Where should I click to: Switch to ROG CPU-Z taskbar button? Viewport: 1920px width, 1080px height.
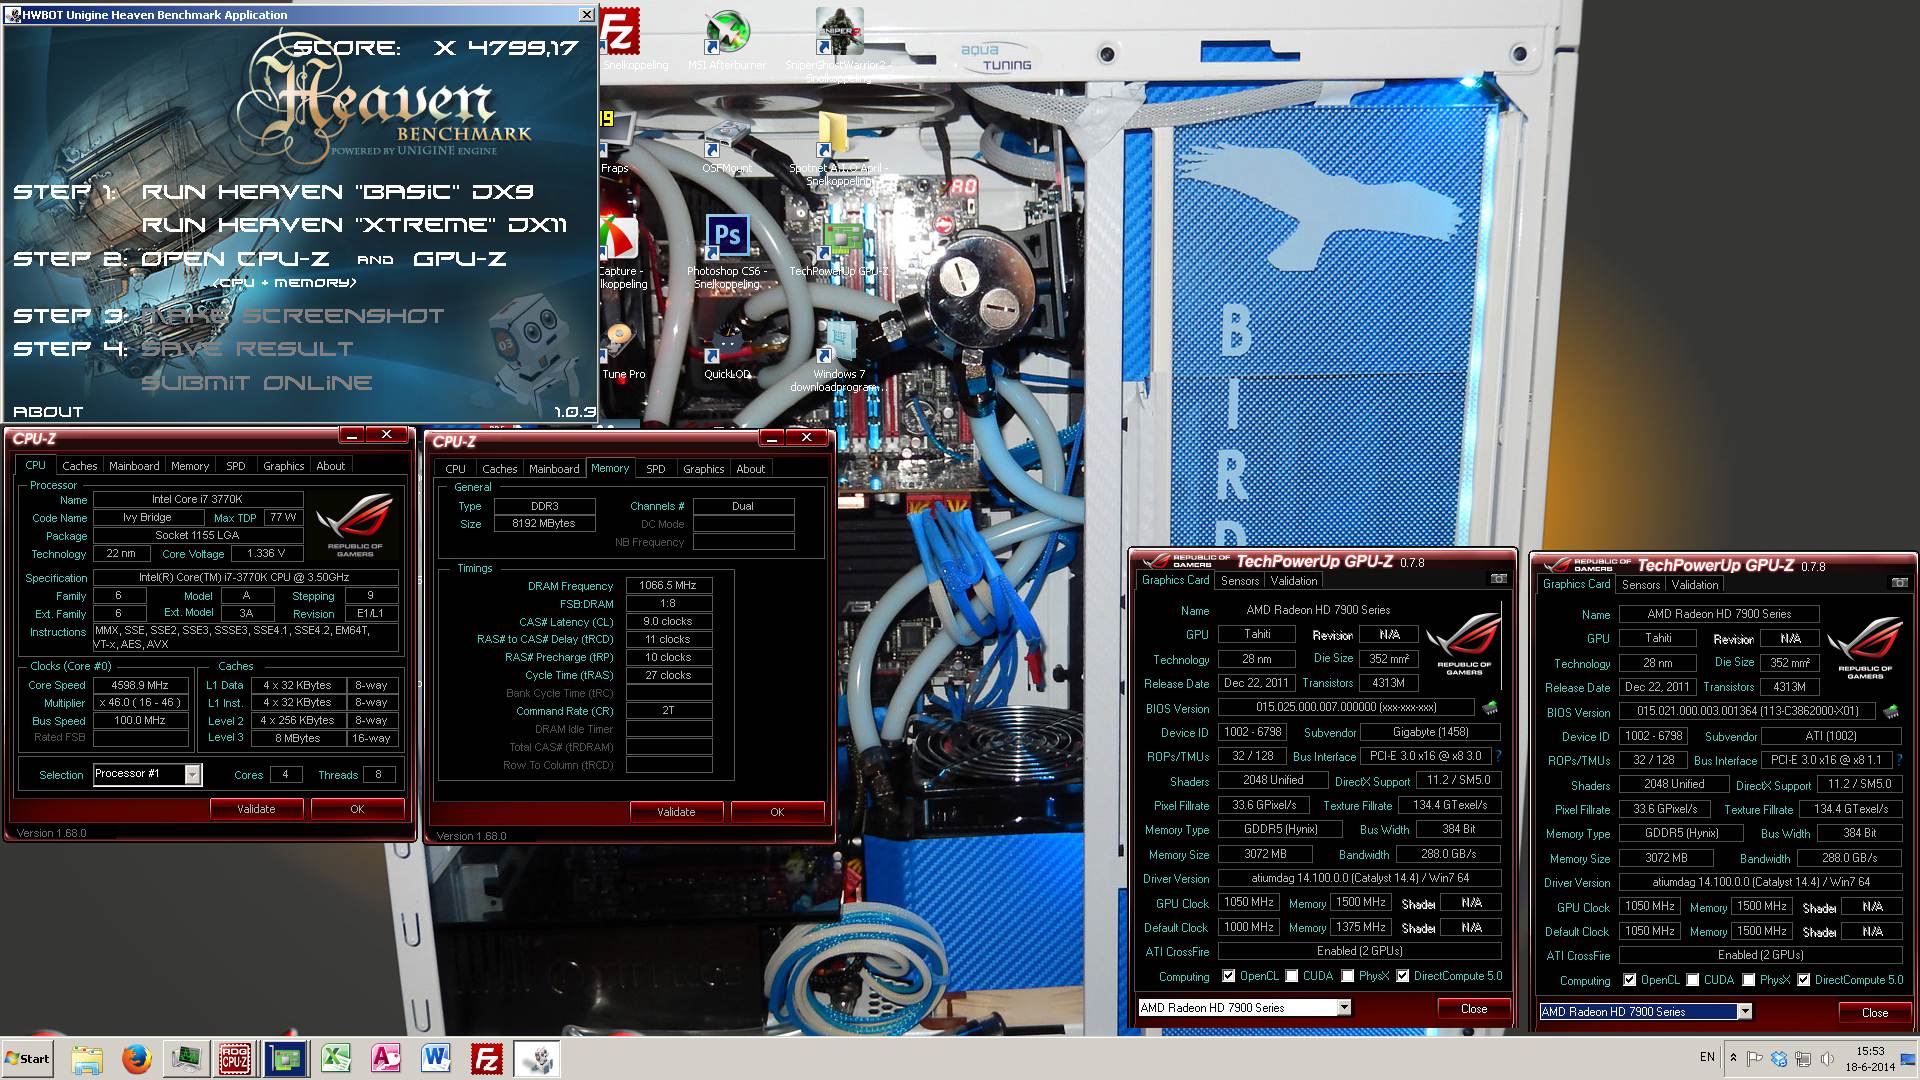tap(236, 1059)
